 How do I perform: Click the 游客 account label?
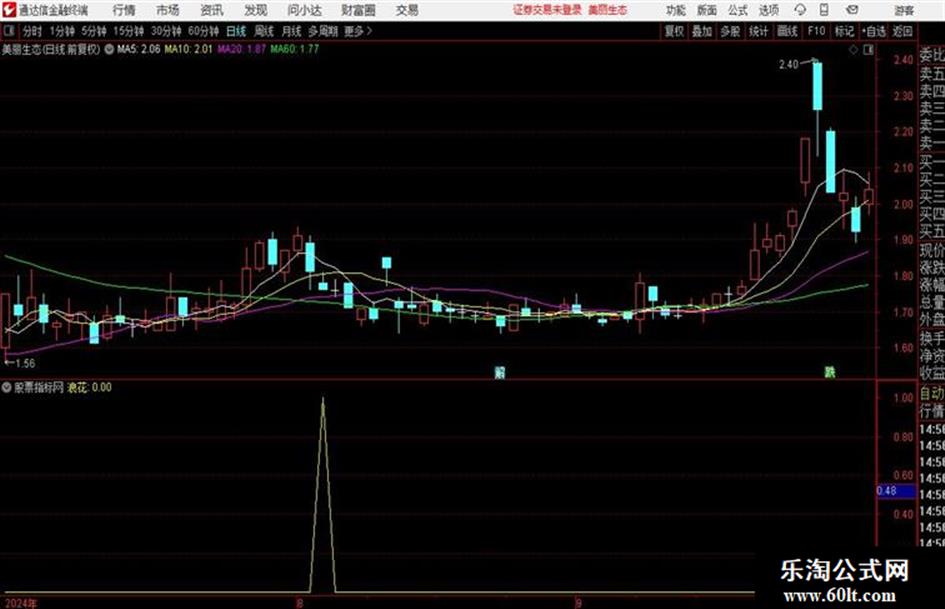[x=904, y=10]
